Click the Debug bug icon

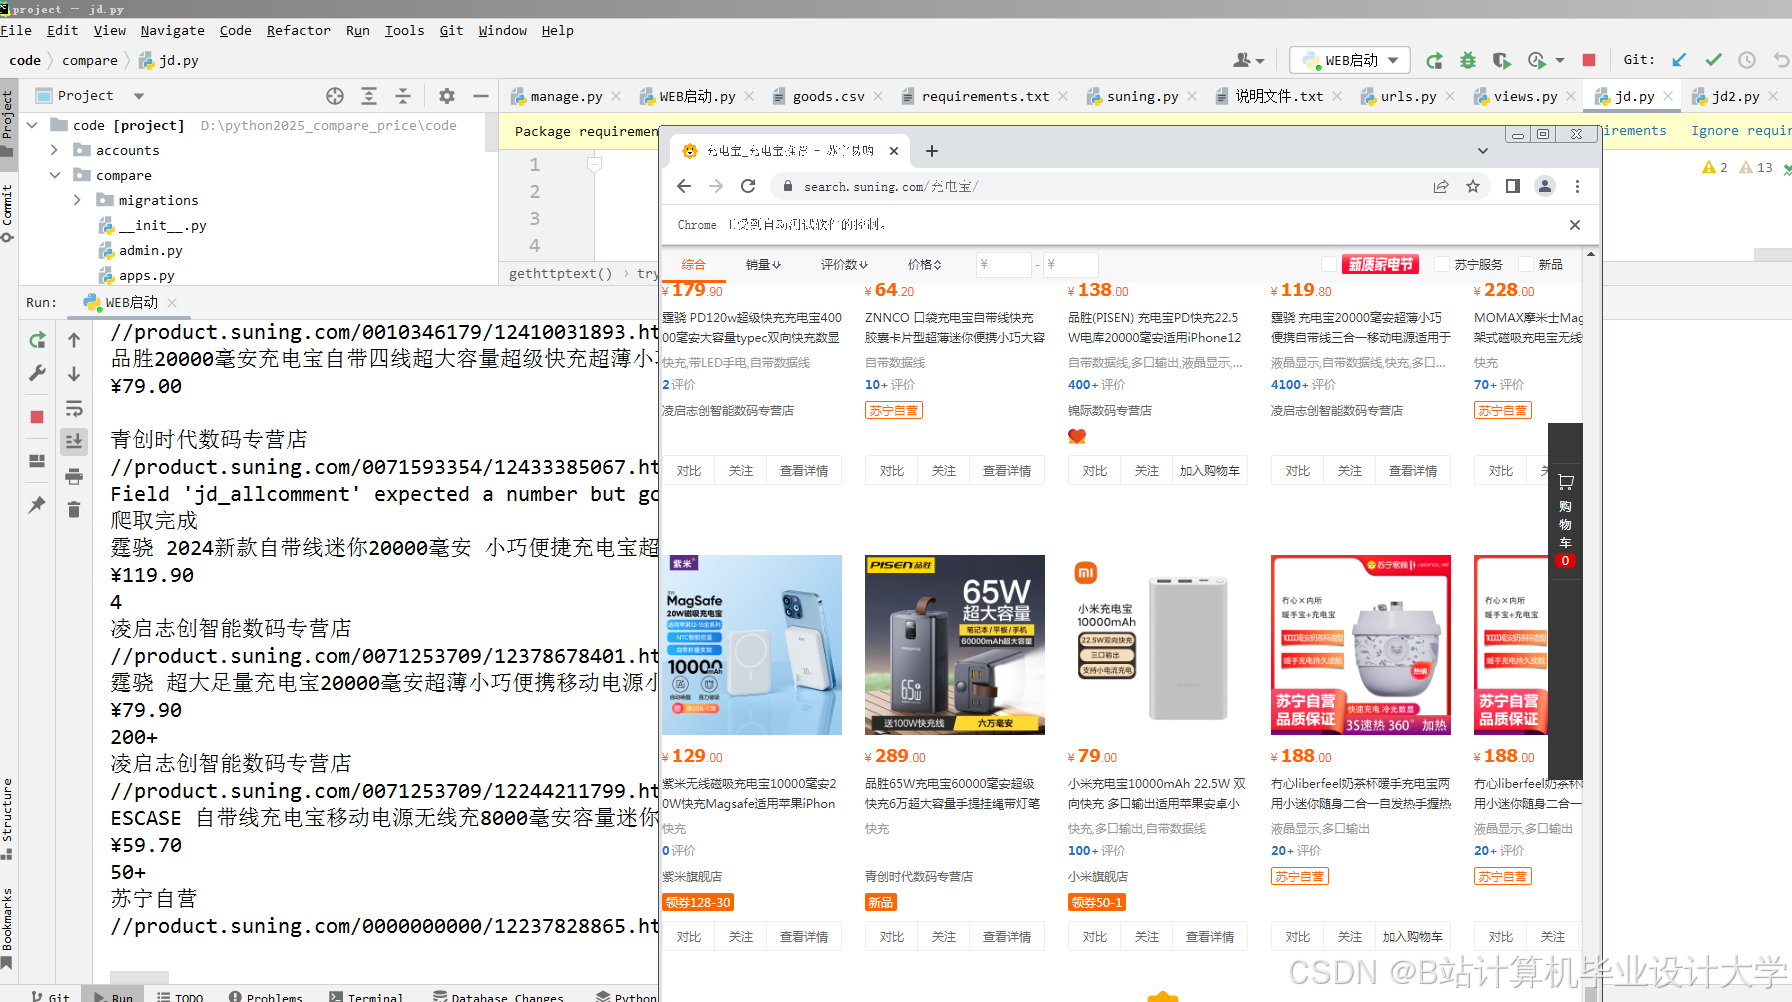pyautogui.click(x=1468, y=60)
